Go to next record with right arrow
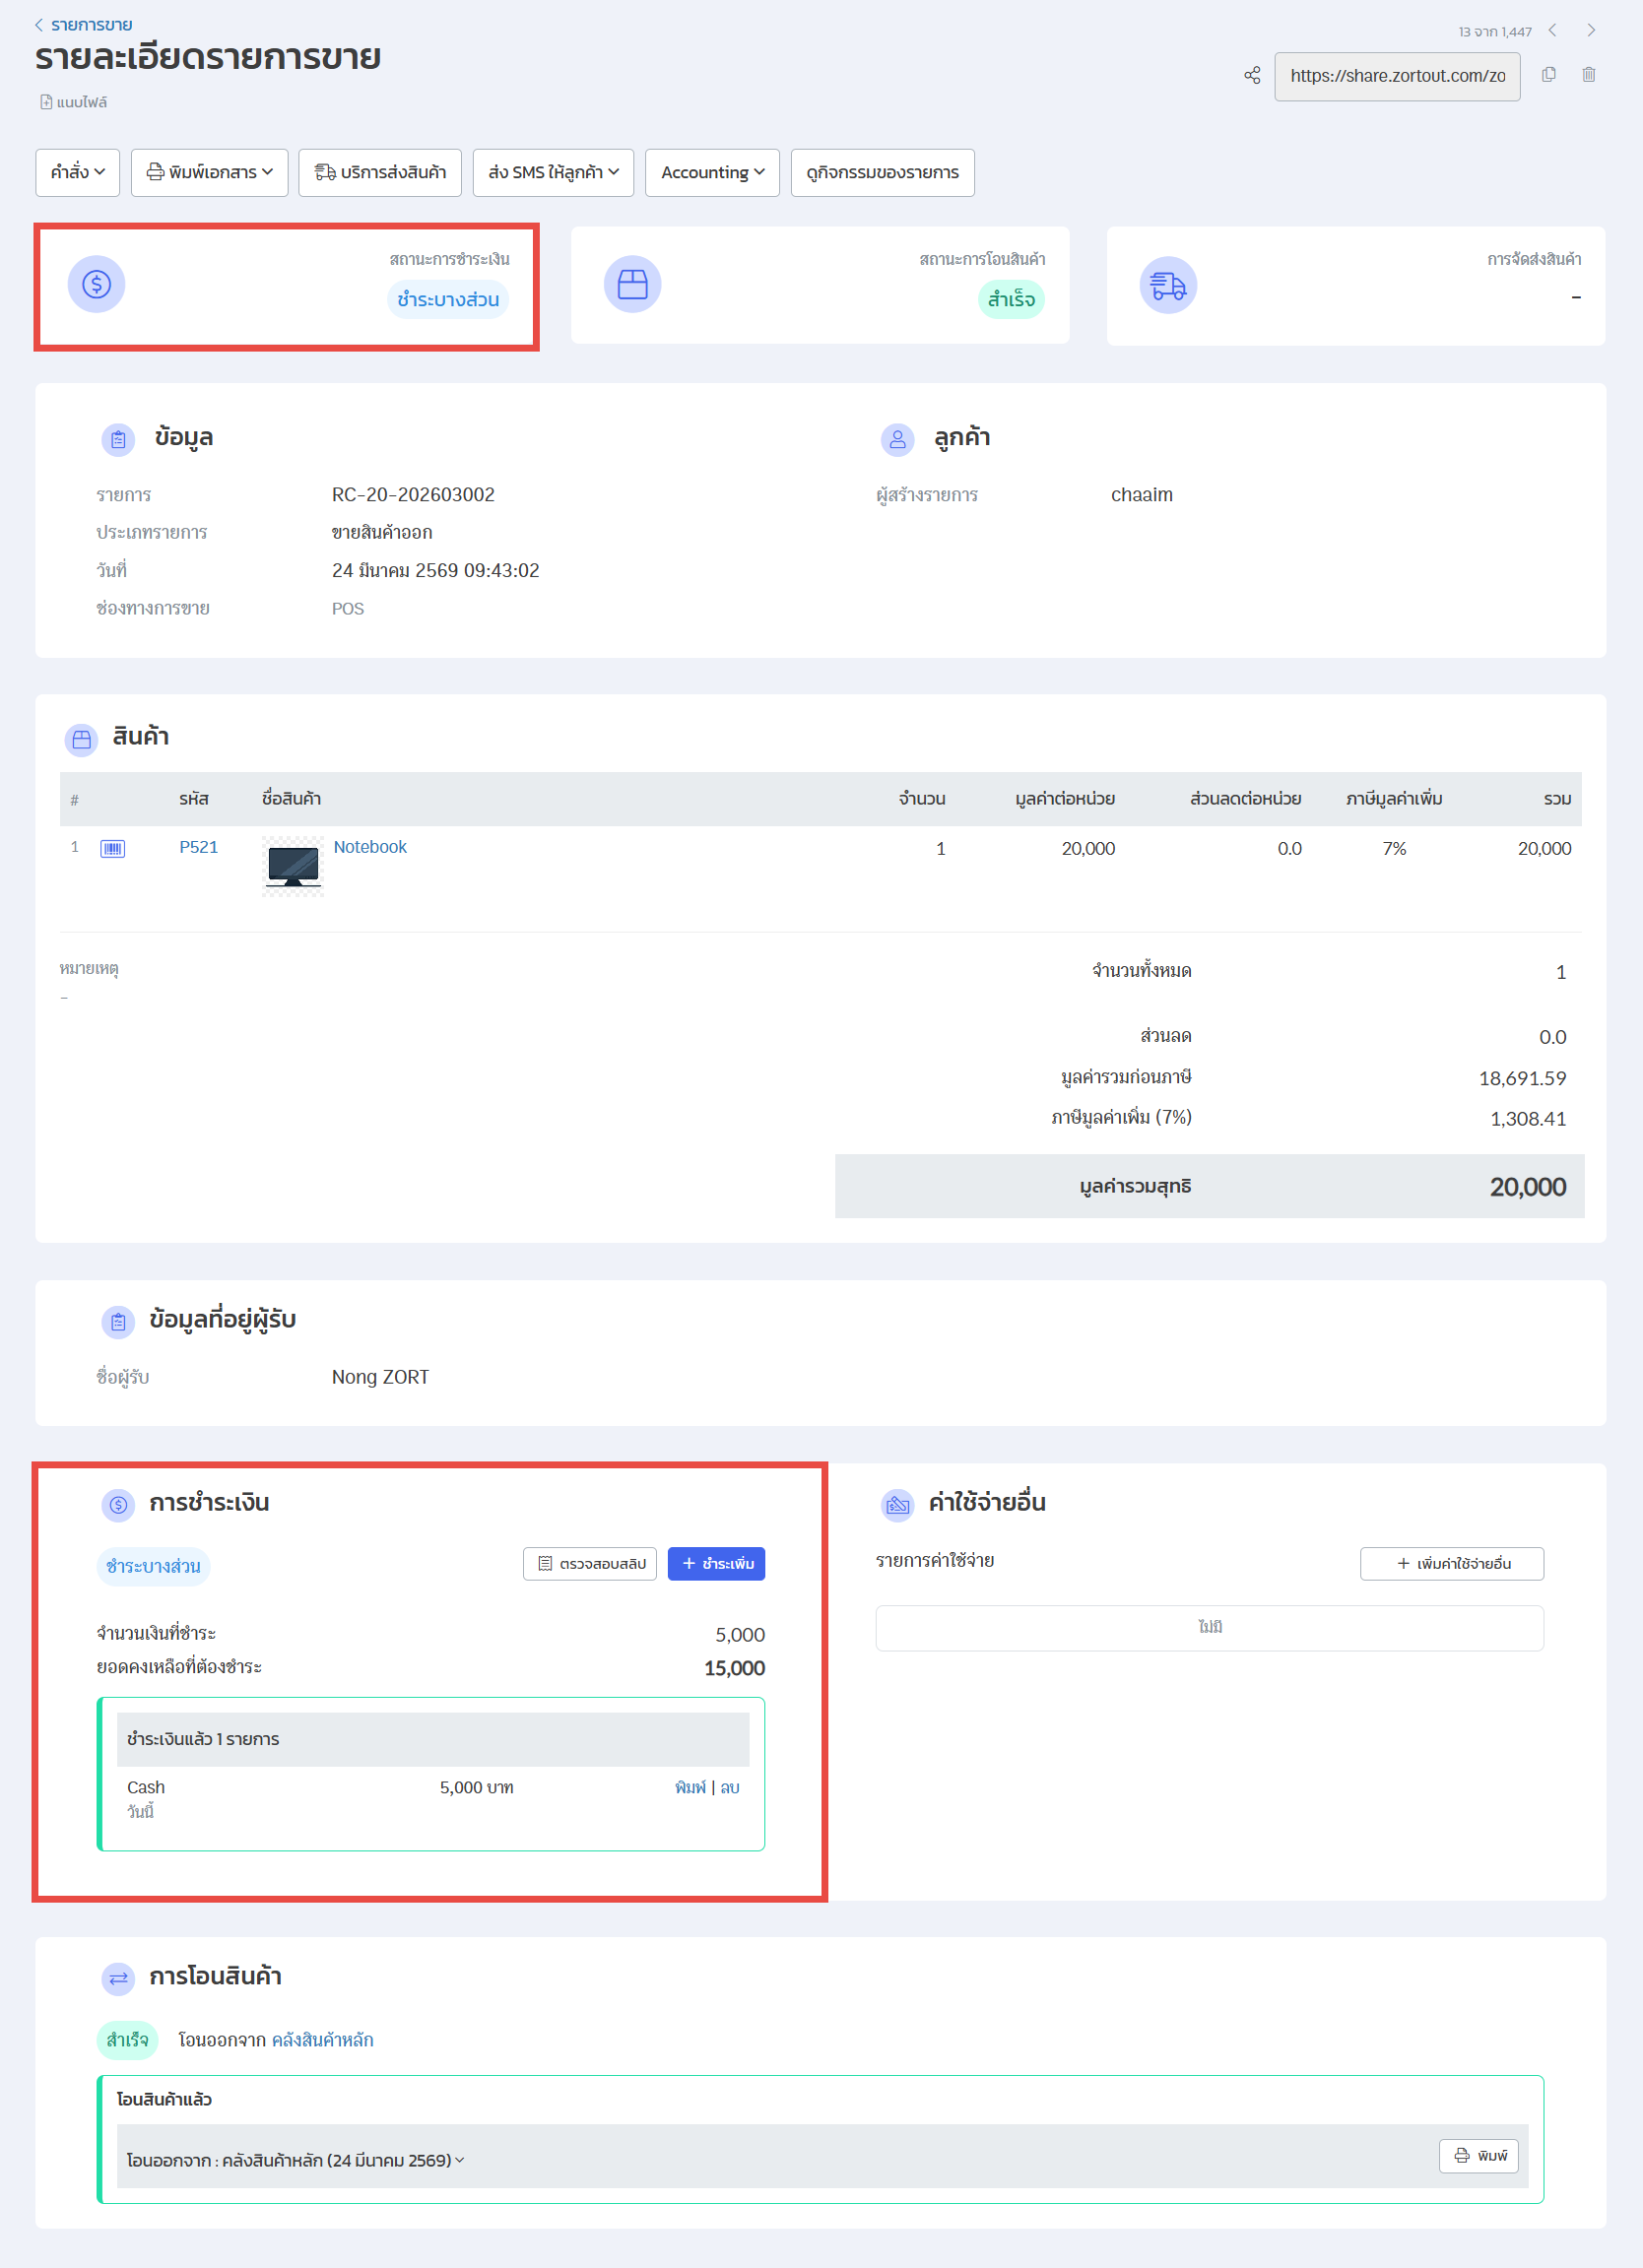This screenshot has height=2268, width=1643. pyautogui.click(x=1590, y=31)
